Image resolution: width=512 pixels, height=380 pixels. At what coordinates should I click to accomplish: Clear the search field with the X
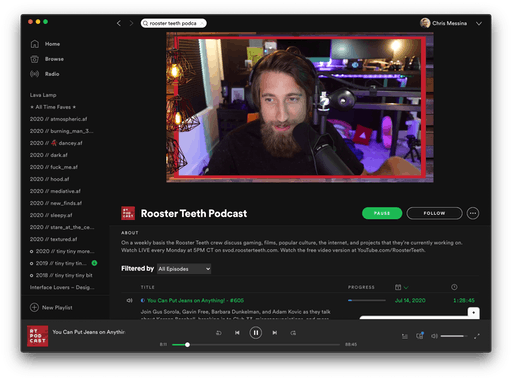[202, 23]
